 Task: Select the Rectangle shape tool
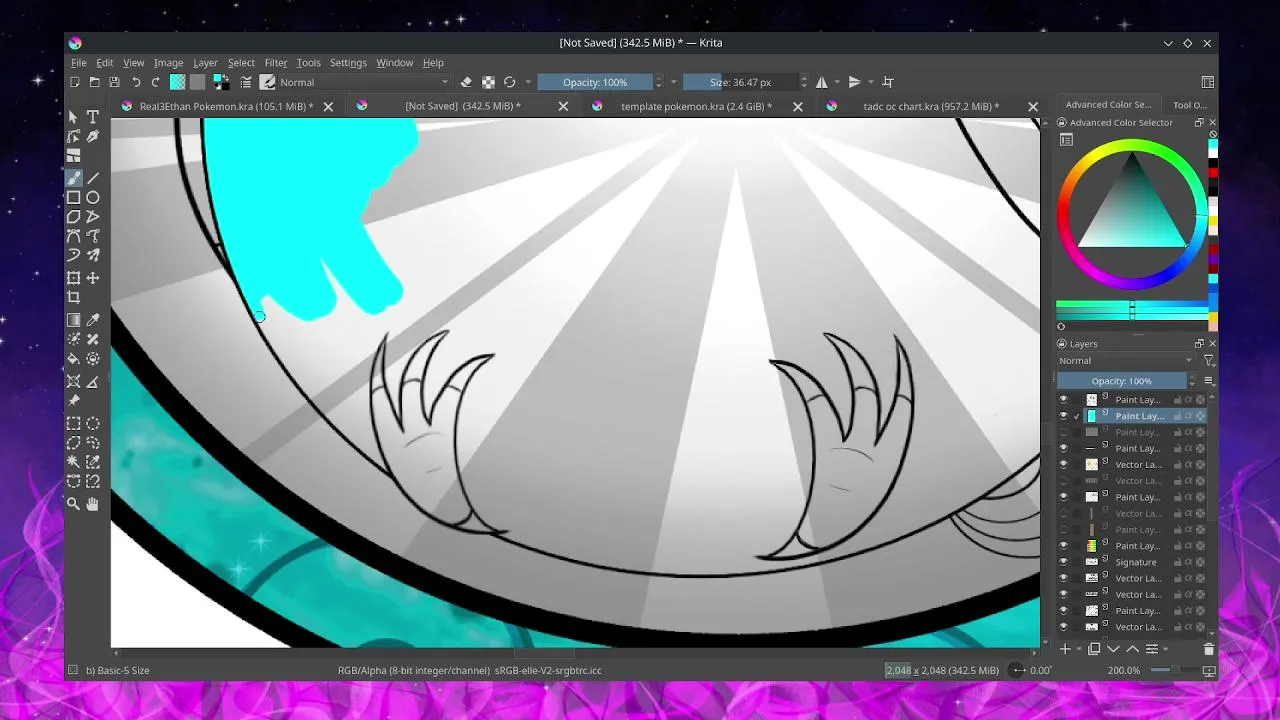(73, 198)
